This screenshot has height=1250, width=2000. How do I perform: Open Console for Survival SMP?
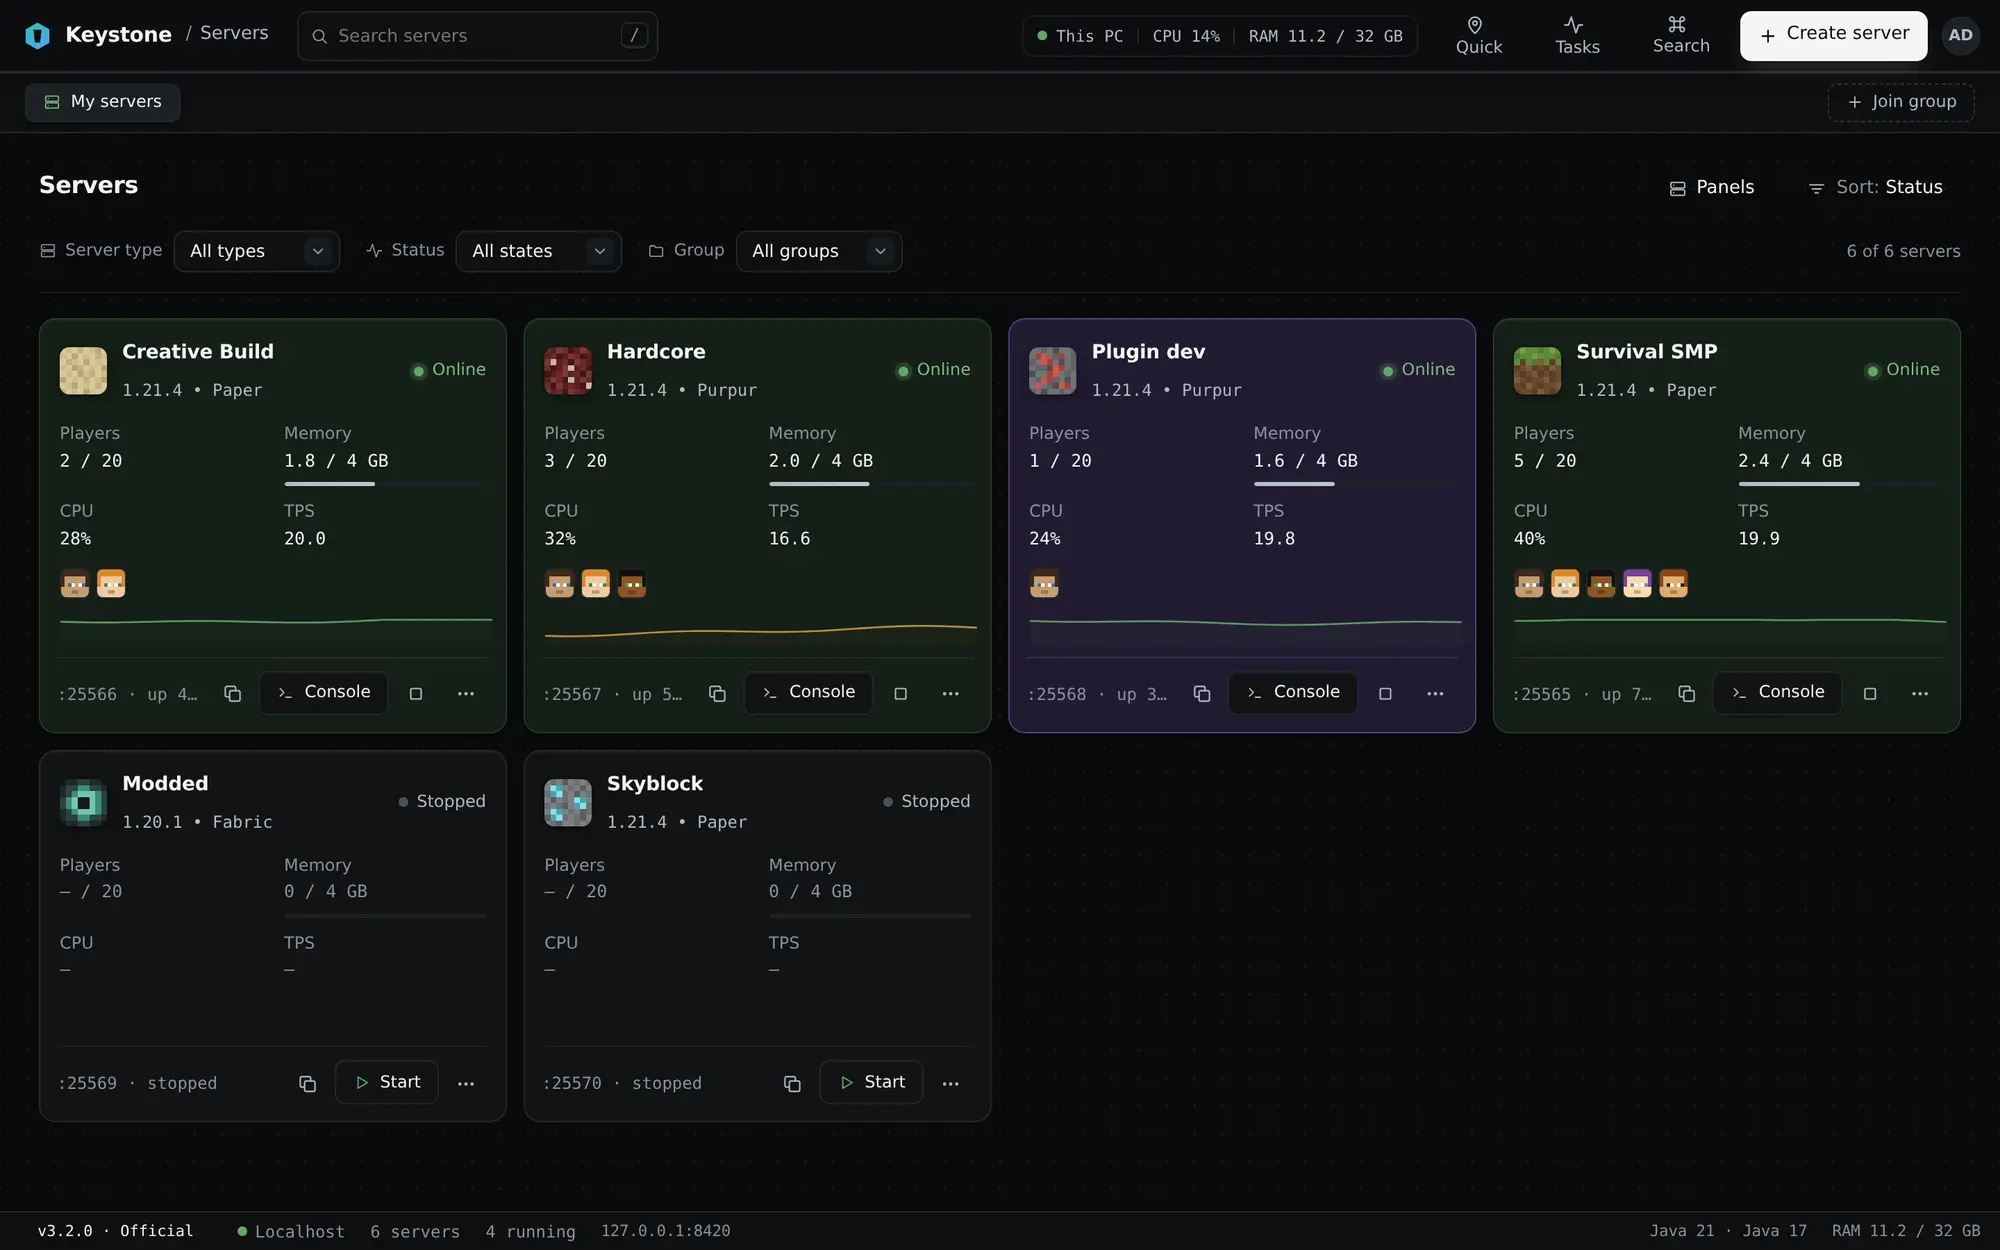point(1777,692)
